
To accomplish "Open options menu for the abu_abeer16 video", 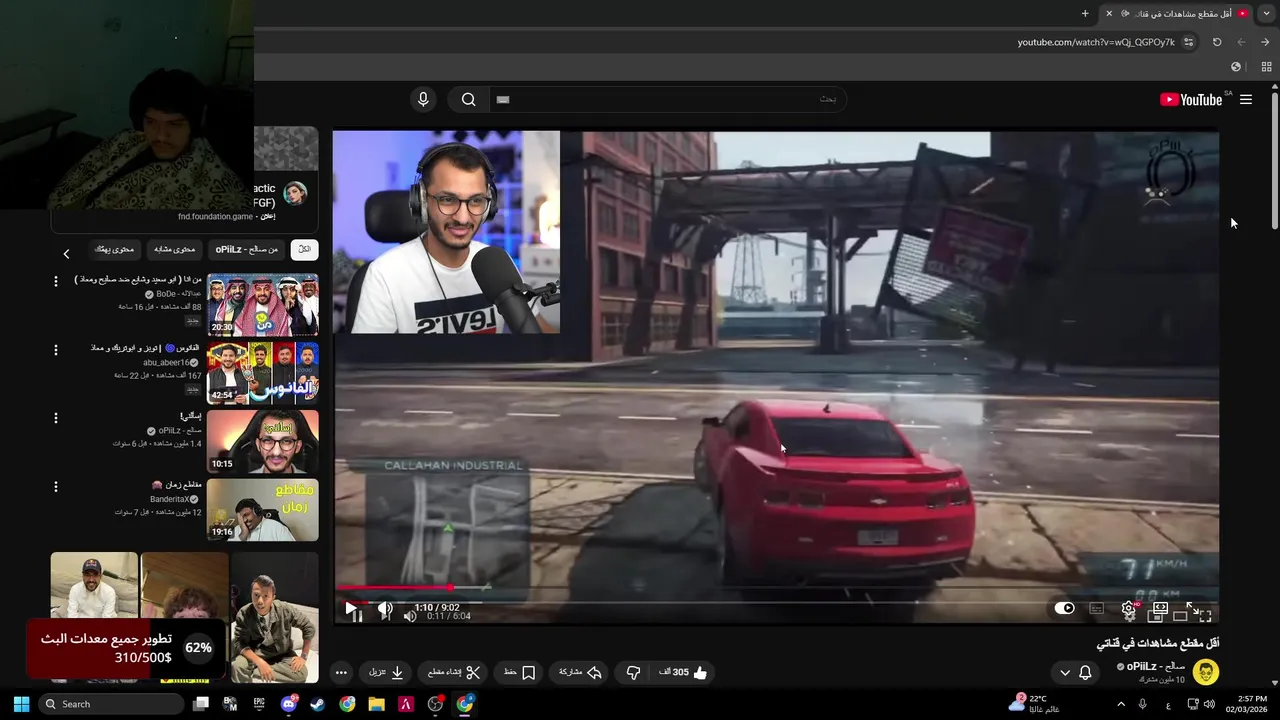I will tap(56, 350).
